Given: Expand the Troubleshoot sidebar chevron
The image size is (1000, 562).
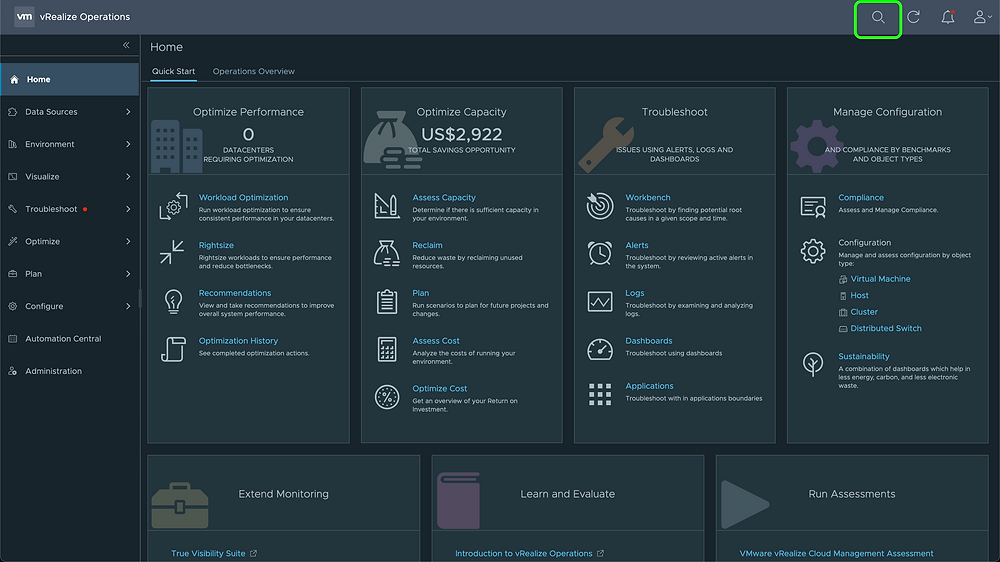Looking at the screenshot, I should 128,209.
